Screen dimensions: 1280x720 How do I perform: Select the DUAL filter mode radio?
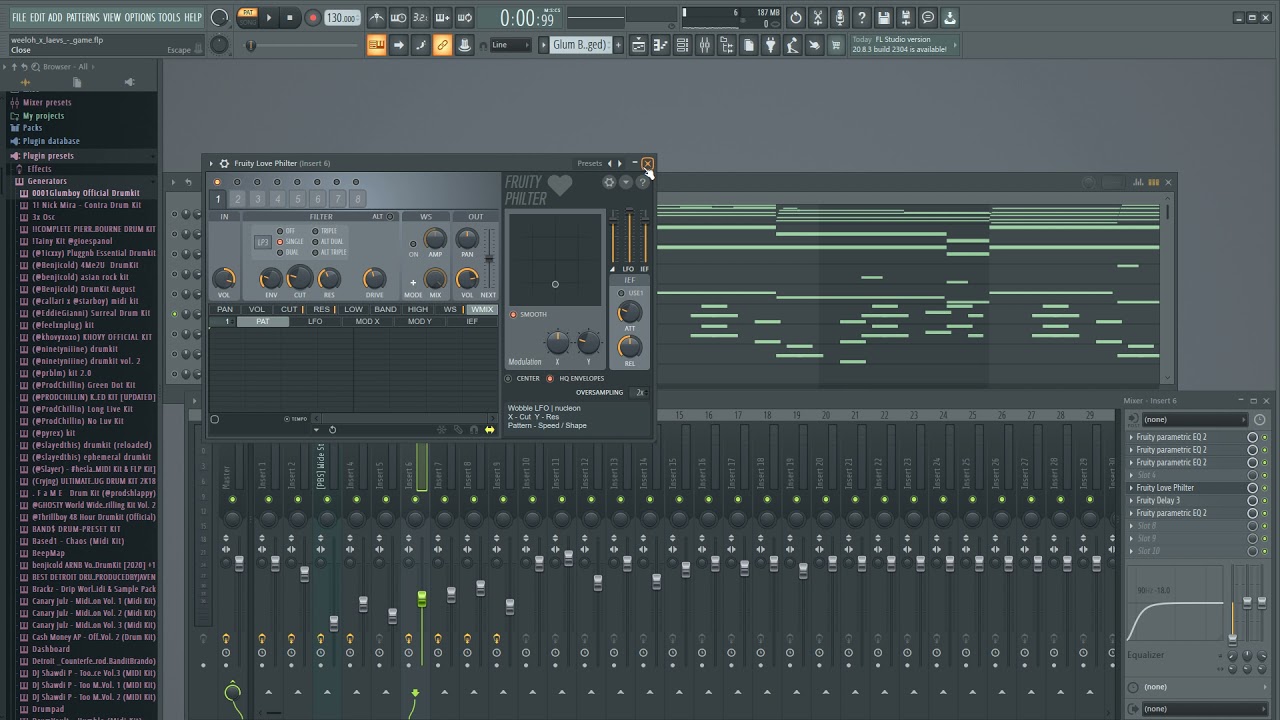pos(280,253)
